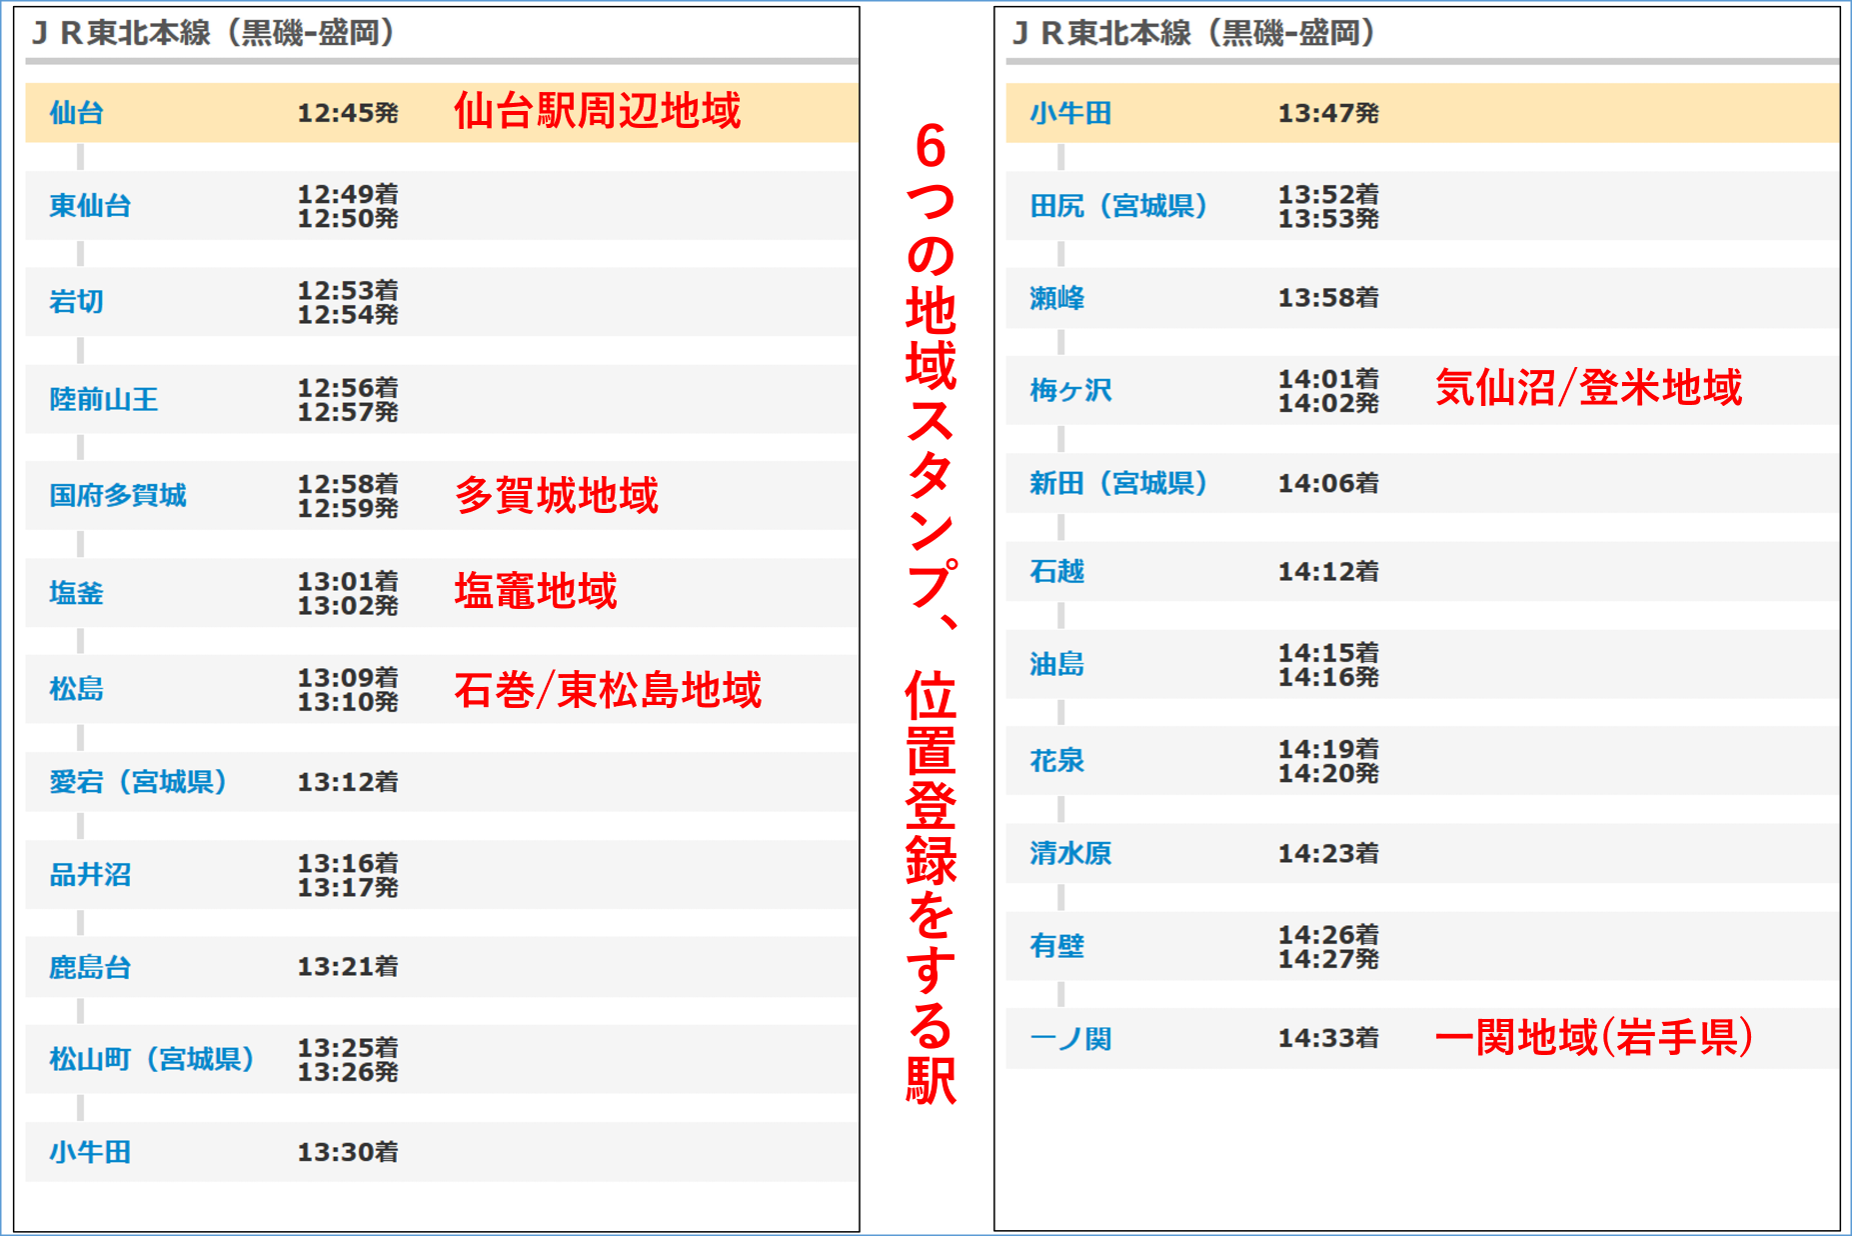
Task: Select the 岩切 station link
Action: click(76, 302)
